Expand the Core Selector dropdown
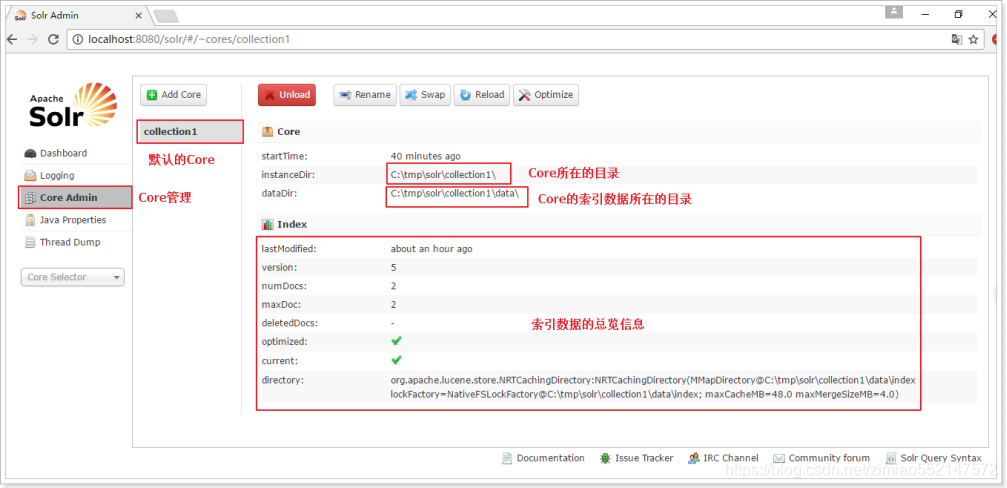 pyautogui.click(x=73, y=277)
